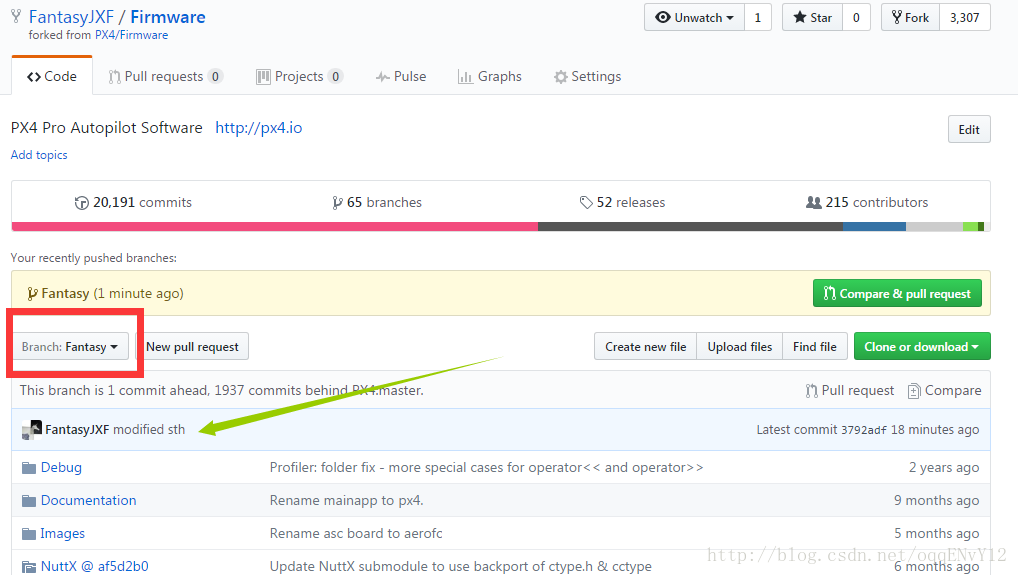Open the Images folder
This screenshot has height=575, width=1018.
pyautogui.click(x=62, y=533)
